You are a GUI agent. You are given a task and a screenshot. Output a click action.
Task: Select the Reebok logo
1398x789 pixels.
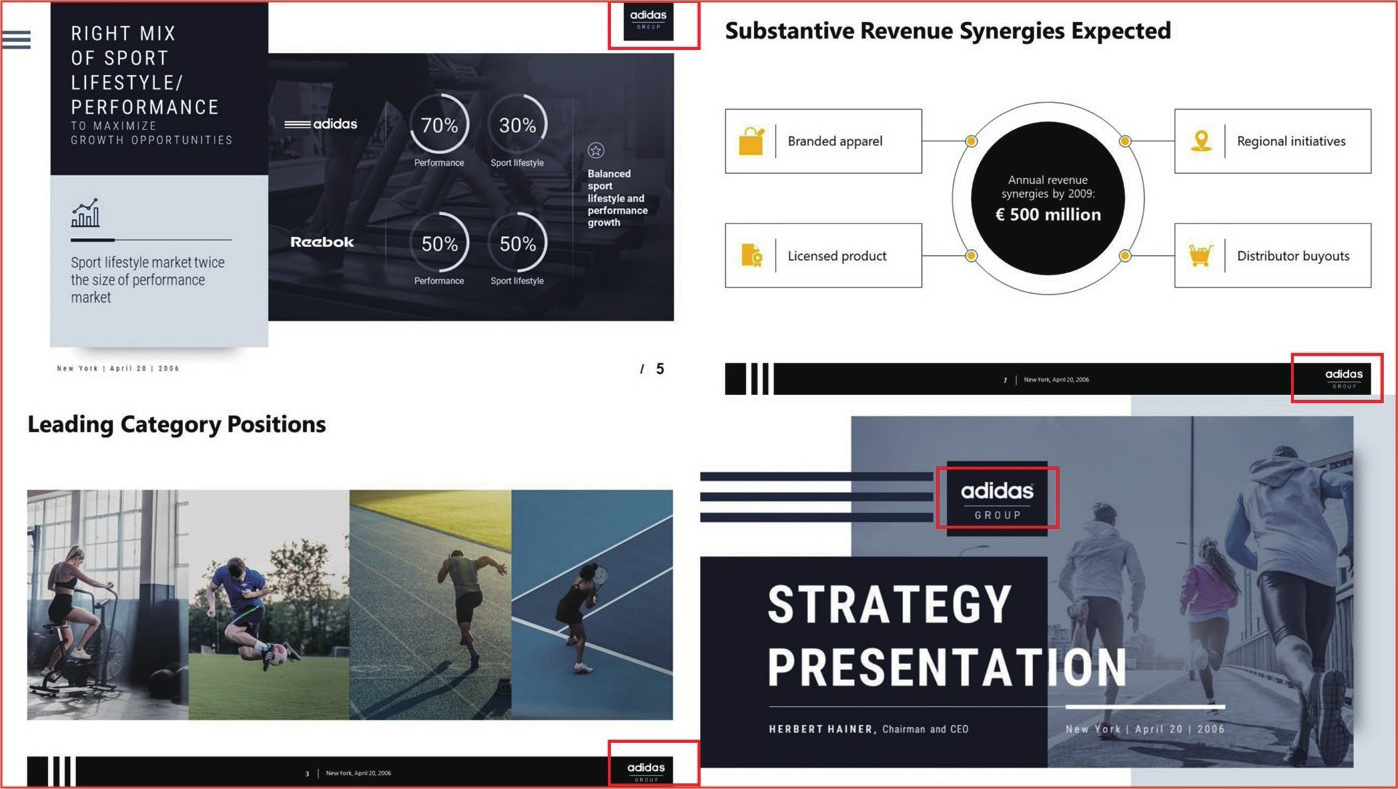pyautogui.click(x=322, y=242)
